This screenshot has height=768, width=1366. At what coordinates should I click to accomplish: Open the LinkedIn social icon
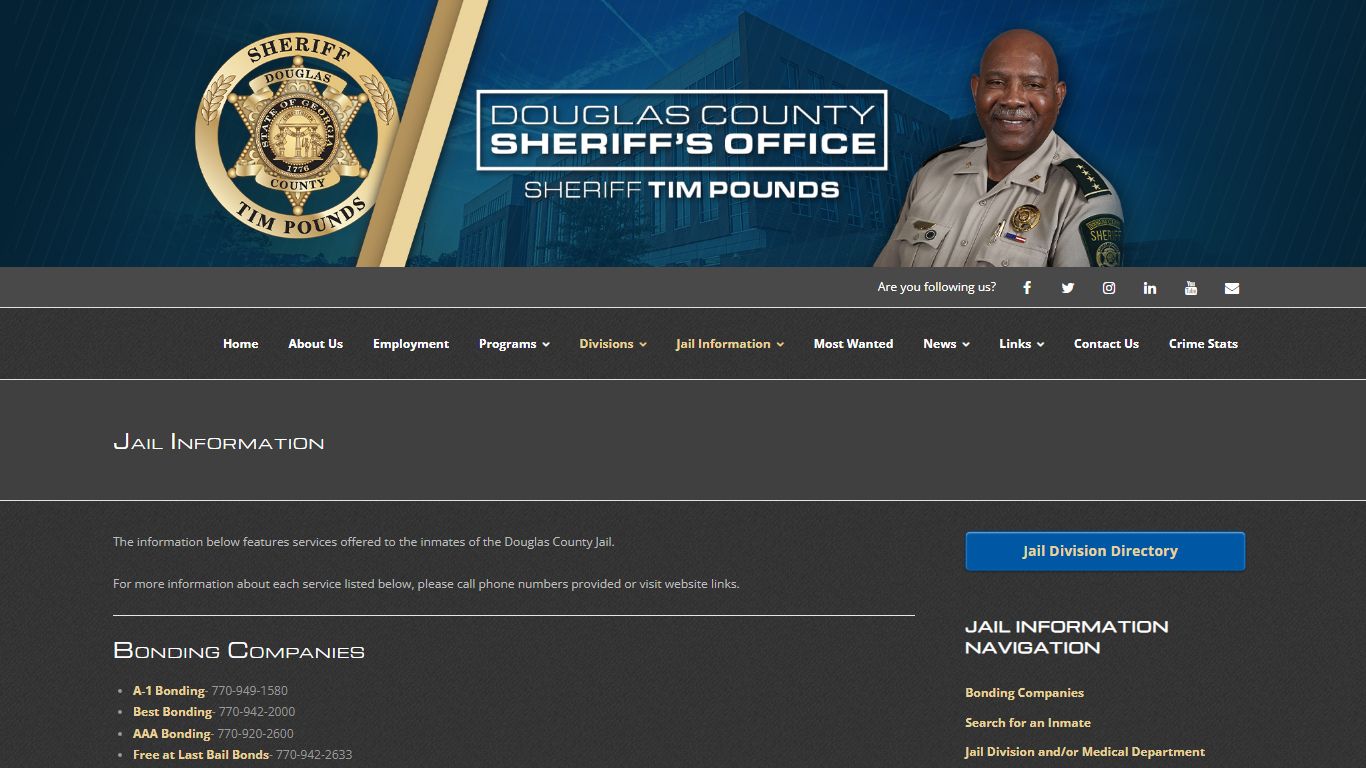point(1150,288)
